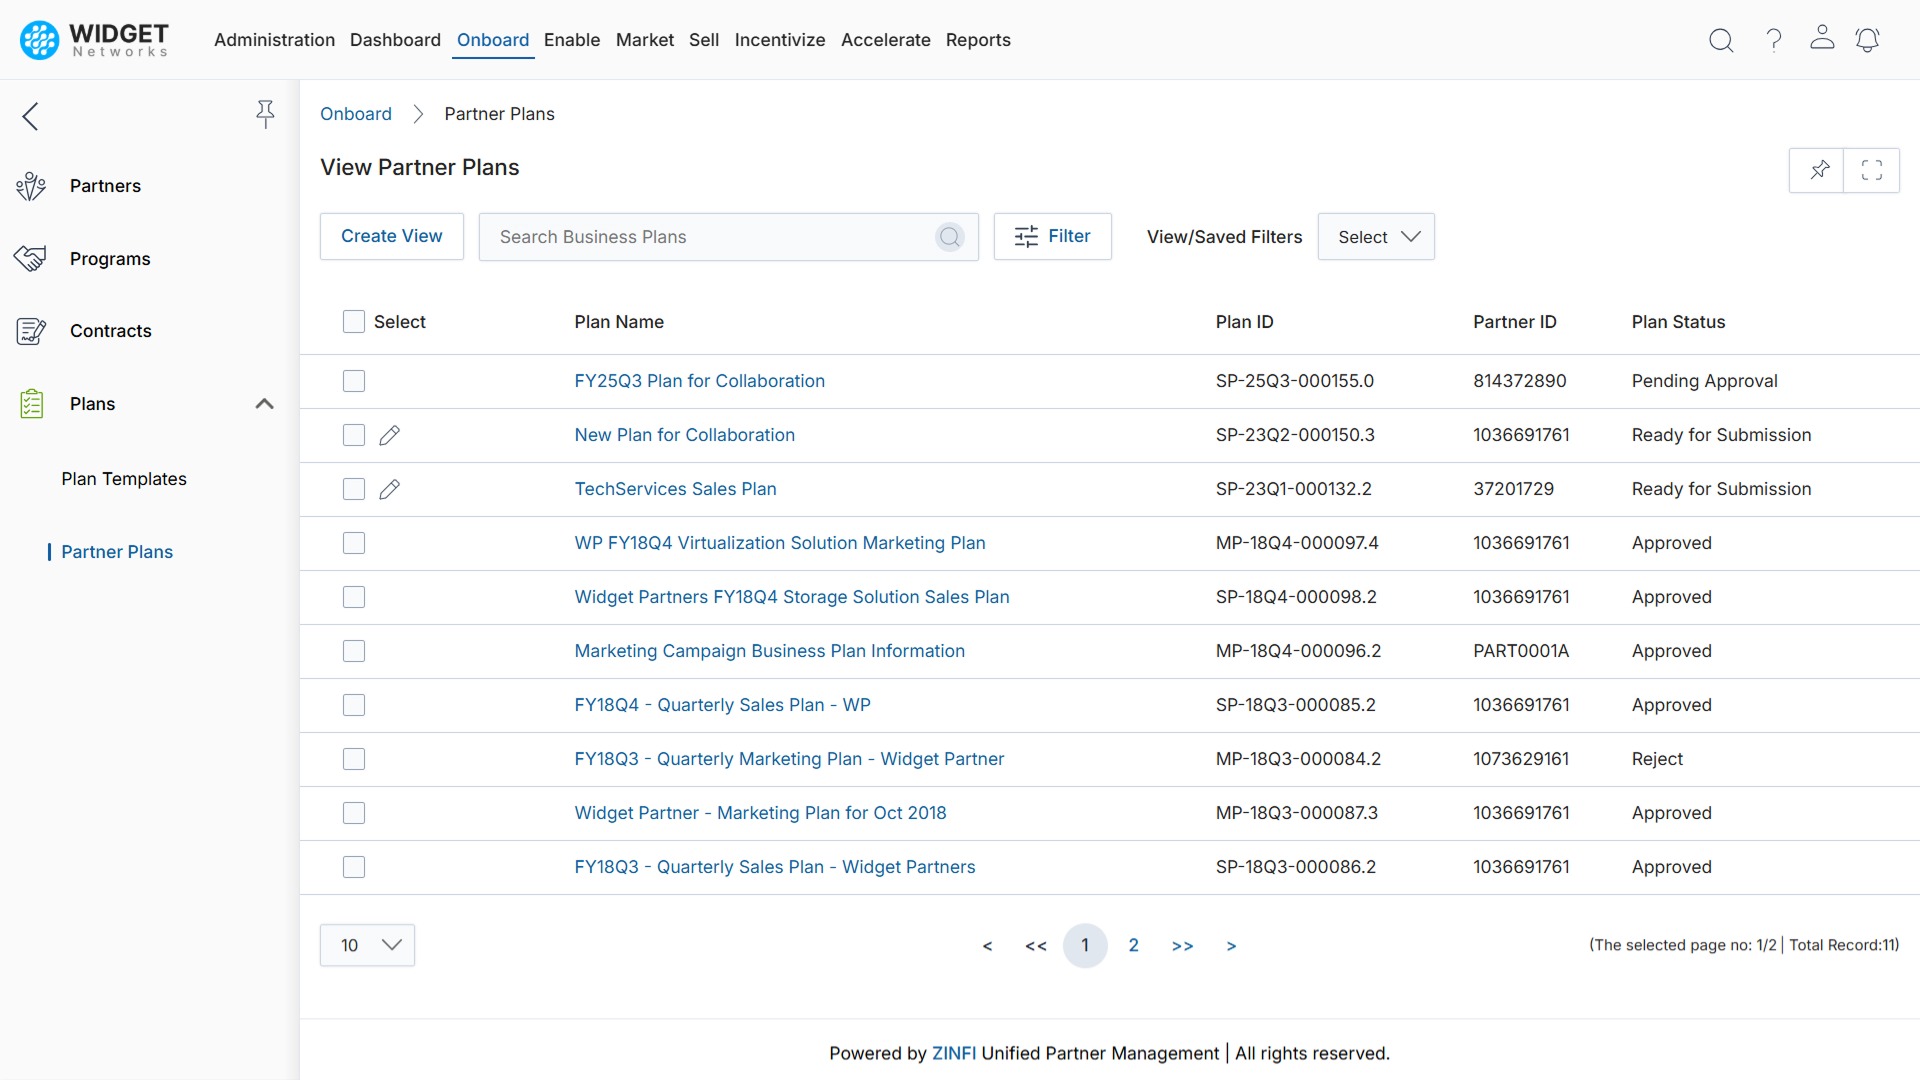This screenshot has height=1080, width=1920.
Task: Switch to the Market menu item
Action: [644, 40]
